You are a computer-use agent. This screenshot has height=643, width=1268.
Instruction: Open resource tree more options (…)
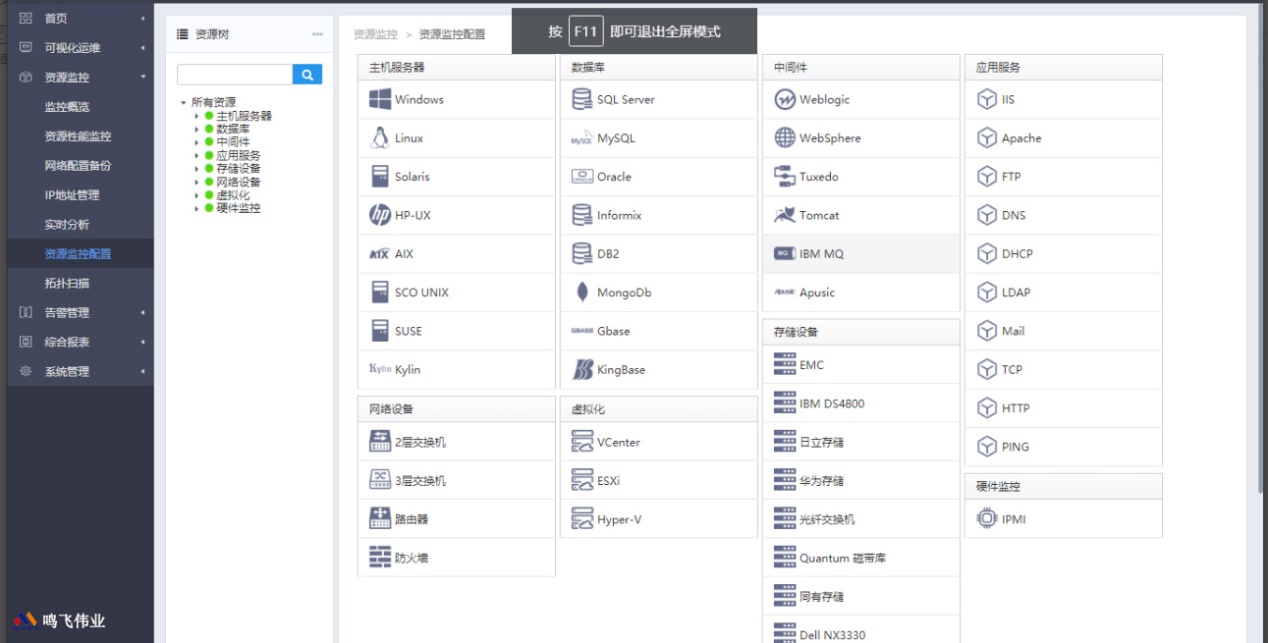[x=318, y=34]
